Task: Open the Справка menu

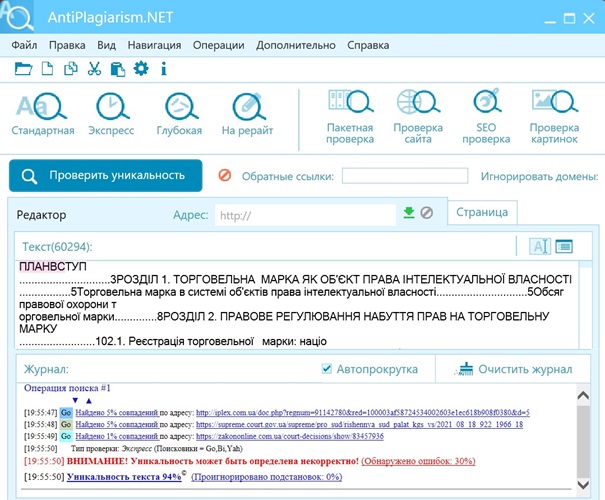Action: click(x=368, y=45)
